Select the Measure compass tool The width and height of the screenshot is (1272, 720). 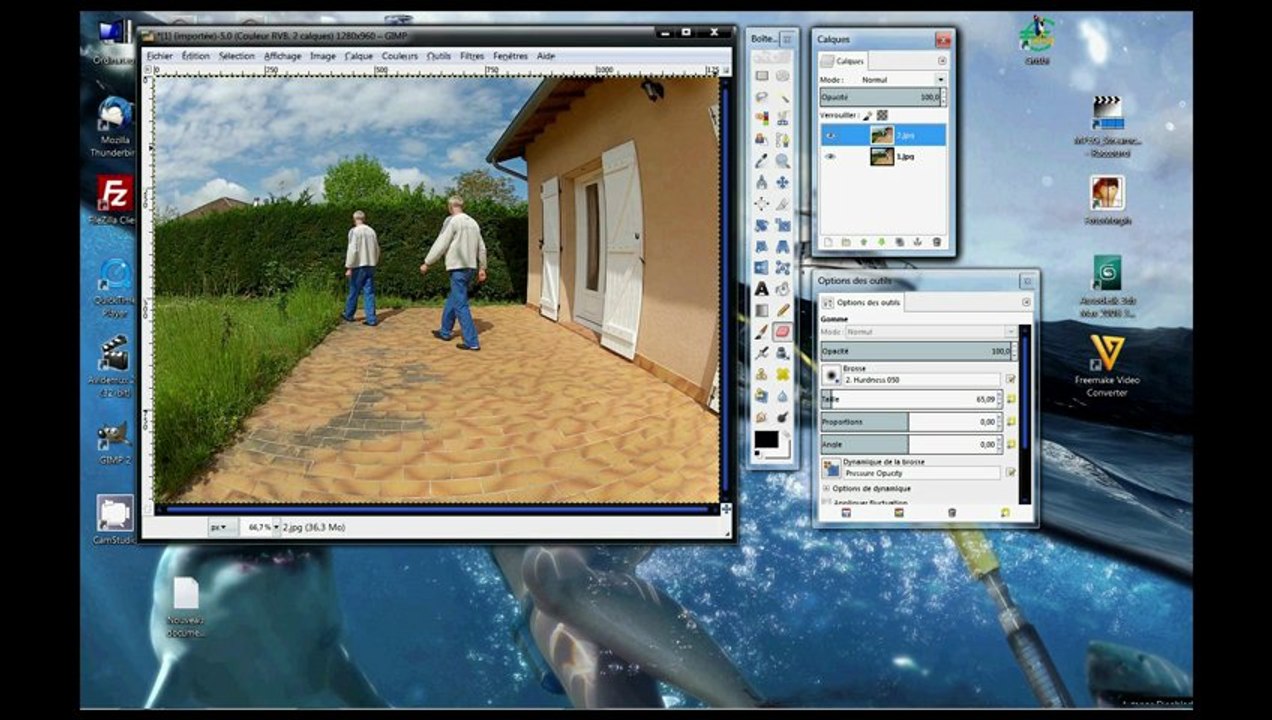coord(762,181)
